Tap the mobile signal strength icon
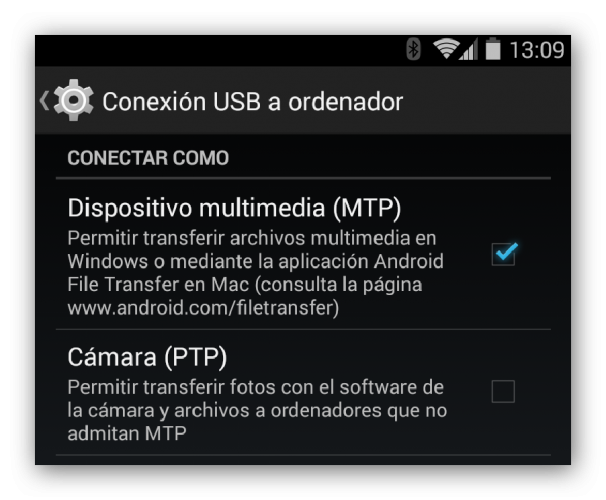Screen dimensions: 606x500 pyautogui.click(x=469, y=49)
